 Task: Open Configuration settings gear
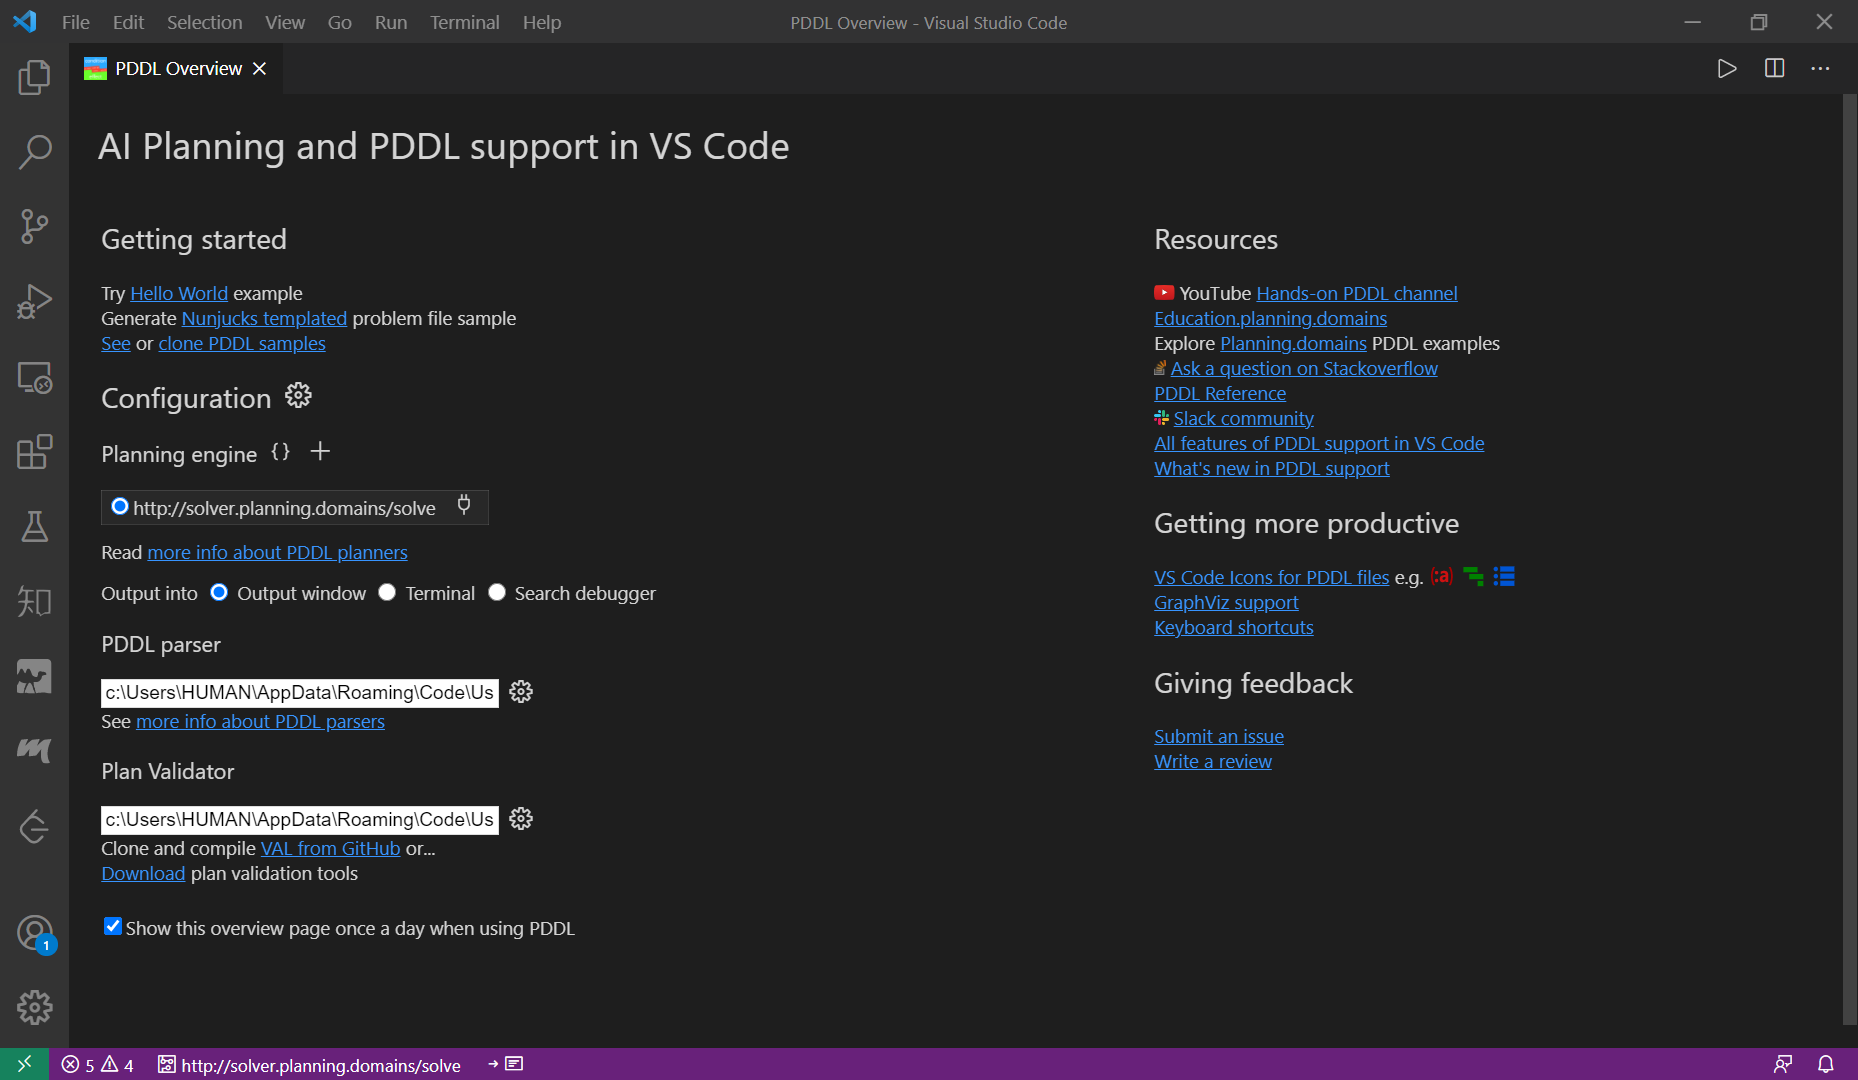(298, 395)
